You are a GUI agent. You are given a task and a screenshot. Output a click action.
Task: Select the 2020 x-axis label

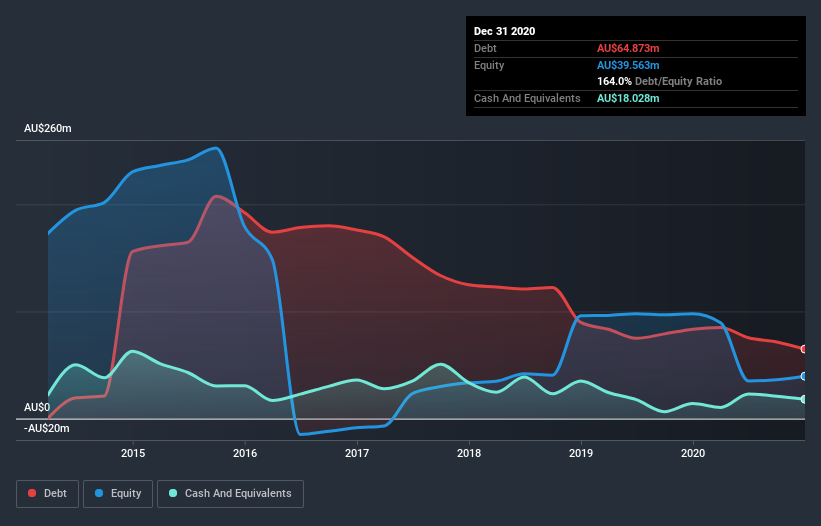pos(693,453)
